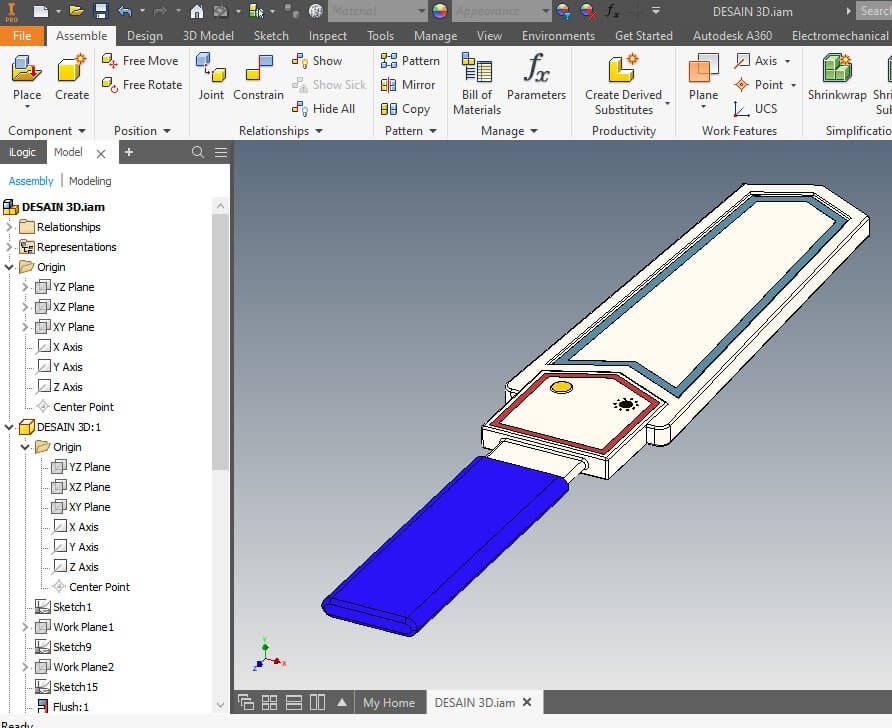Click the Place component icon
The height and width of the screenshot is (728, 892).
pyautogui.click(x=26, y=68)
